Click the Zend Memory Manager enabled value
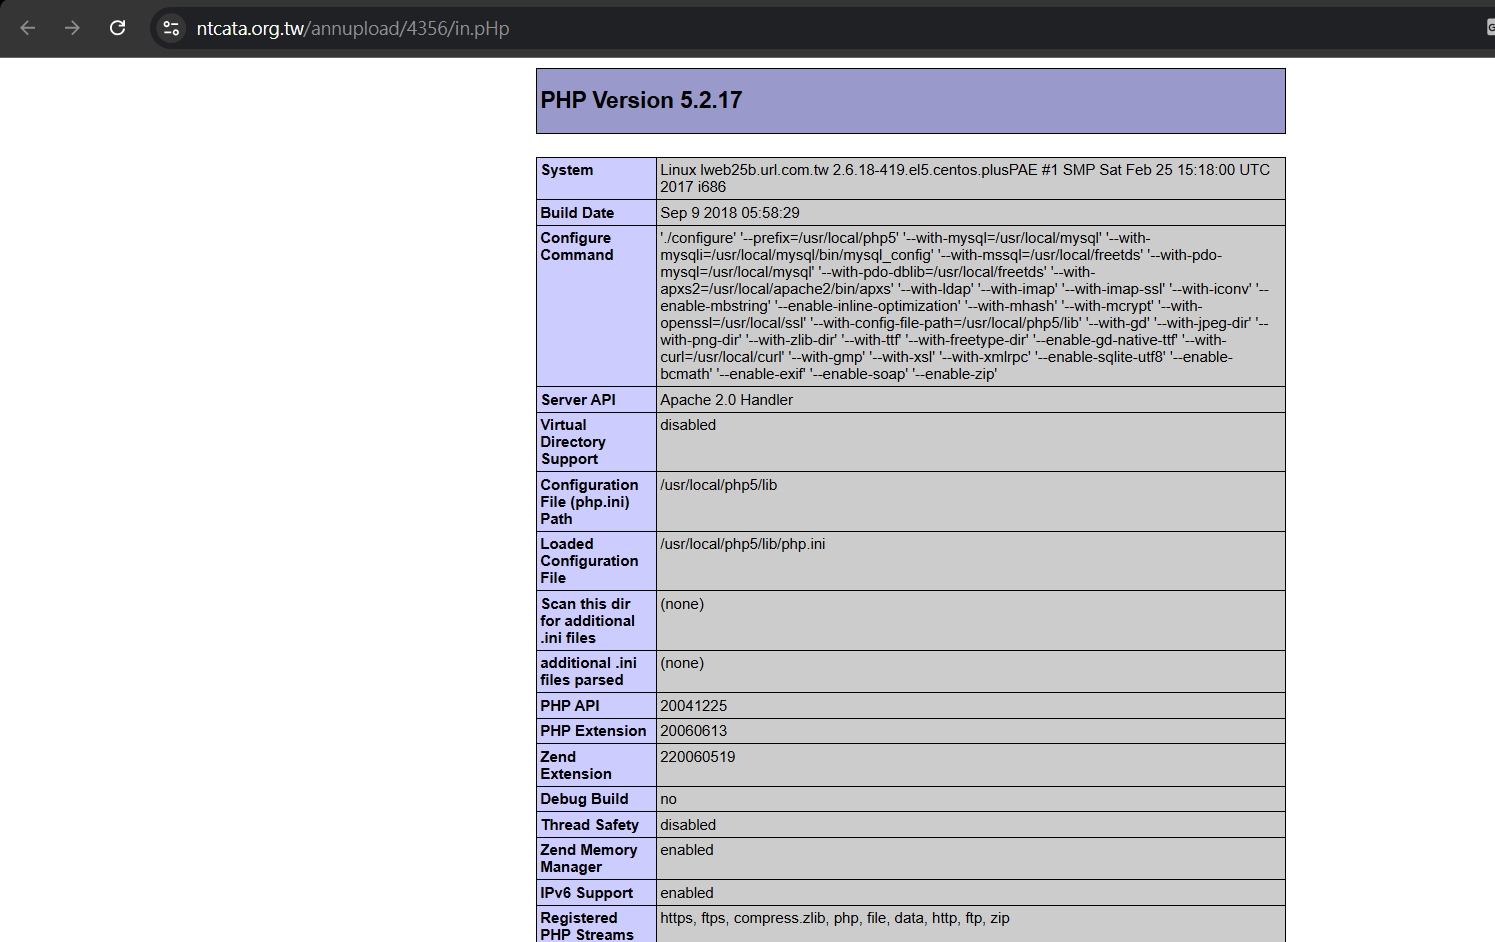The height and width of the screenshot is (942, 1495). pyautogui.click(x=686, y=850)
